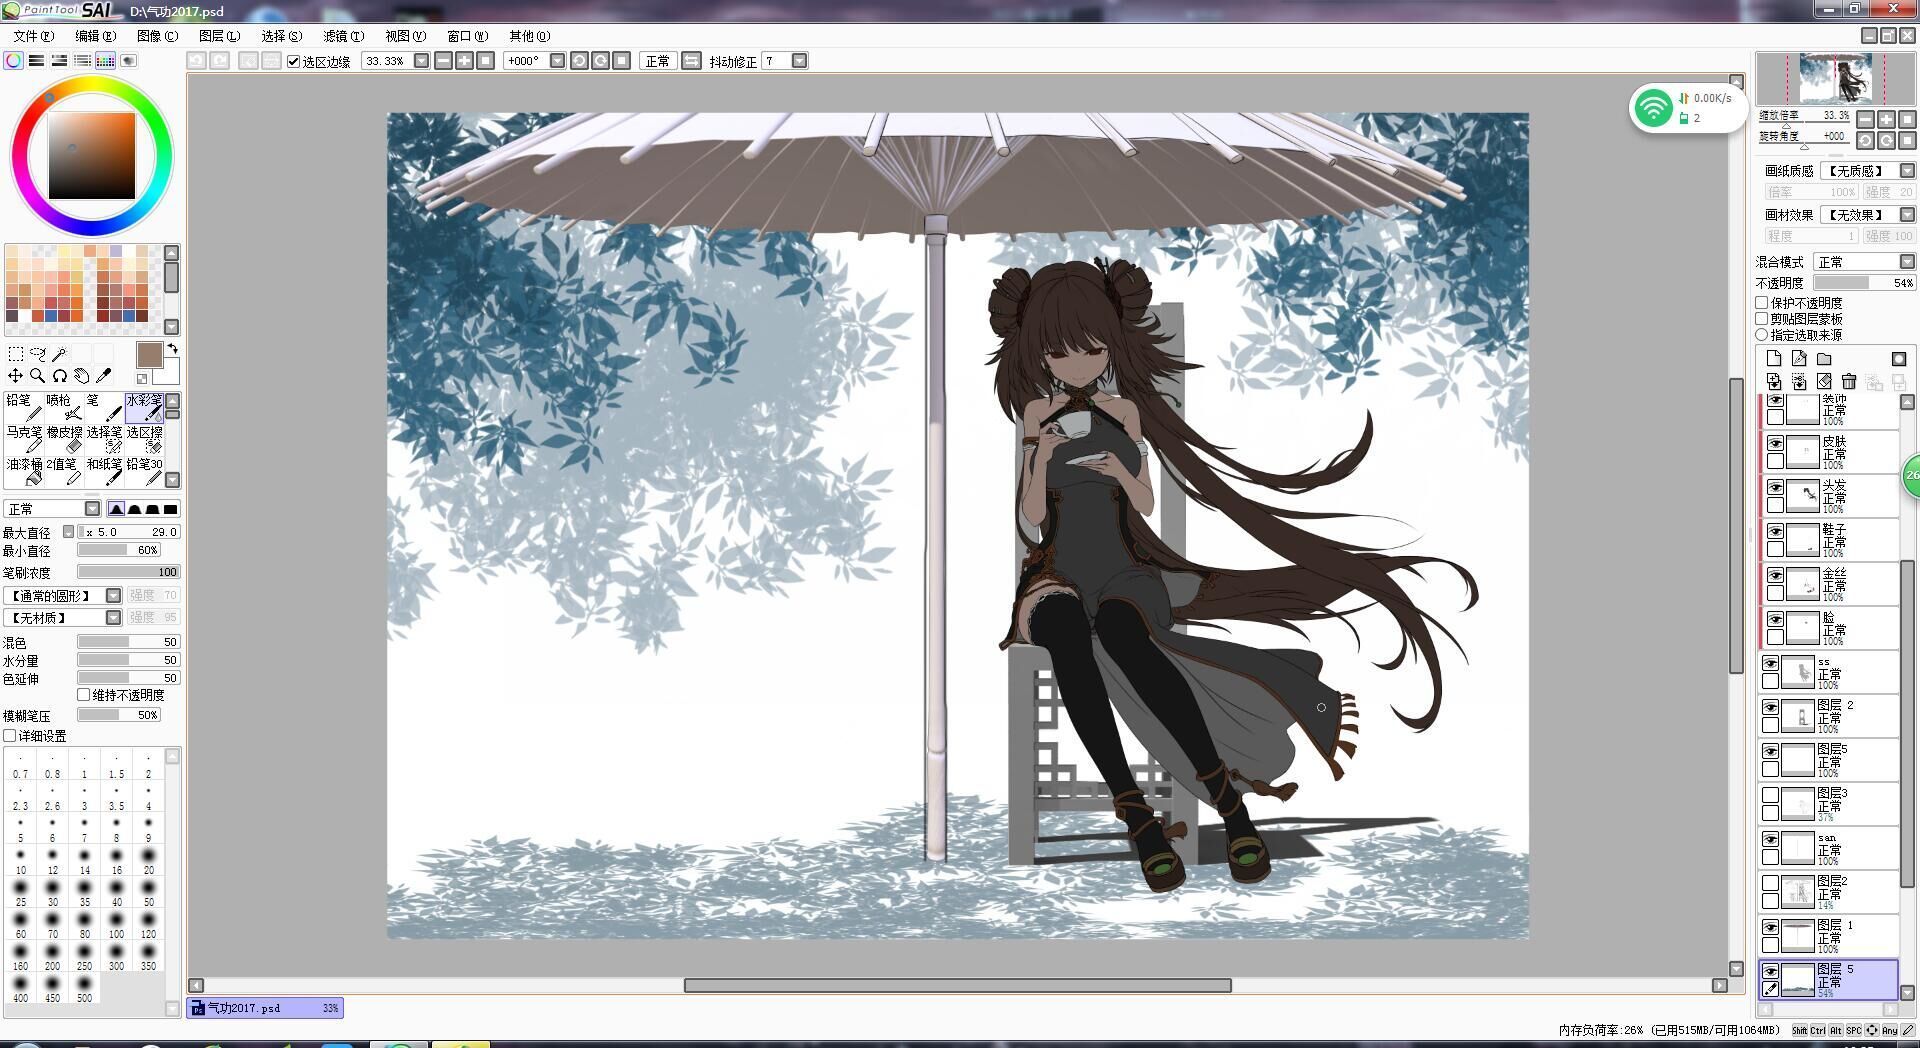Viewport: 1920px width, 1048px height.
Task: Click the 正常 view mode button
Action: pyautogui.click(x=658, y=61)
